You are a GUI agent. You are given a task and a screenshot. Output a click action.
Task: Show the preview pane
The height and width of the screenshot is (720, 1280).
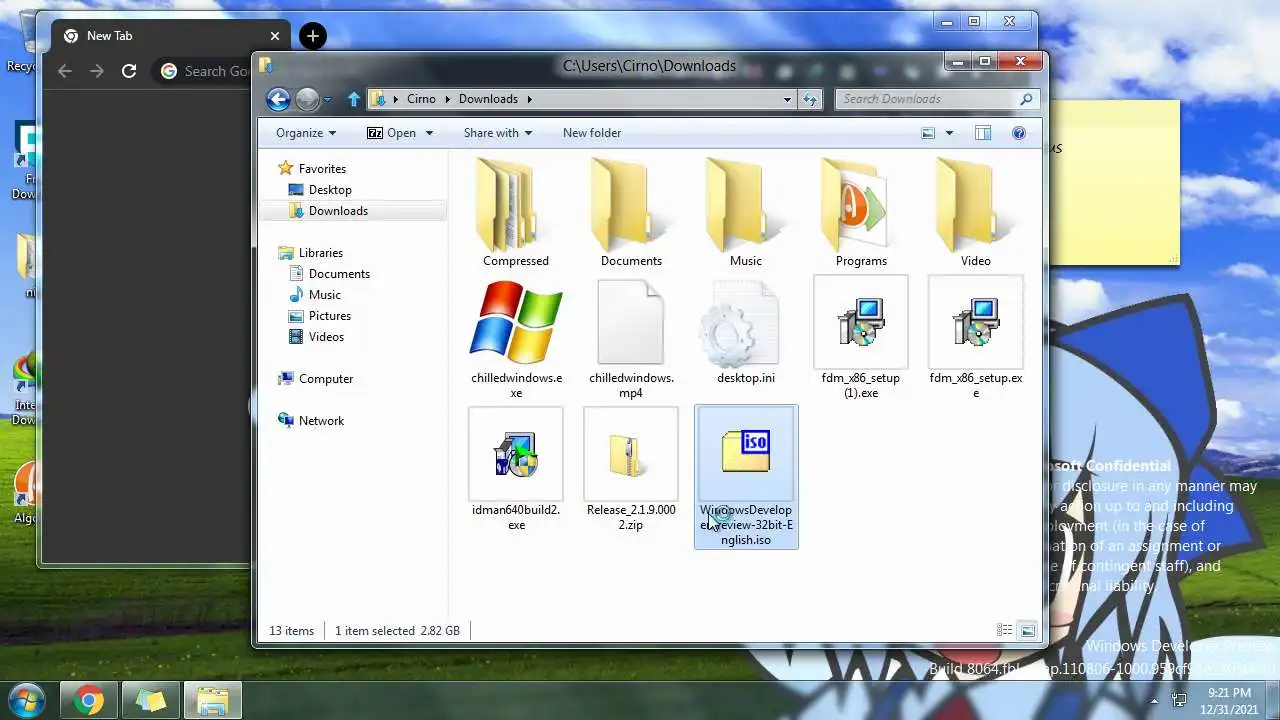(x=983, y=133)
